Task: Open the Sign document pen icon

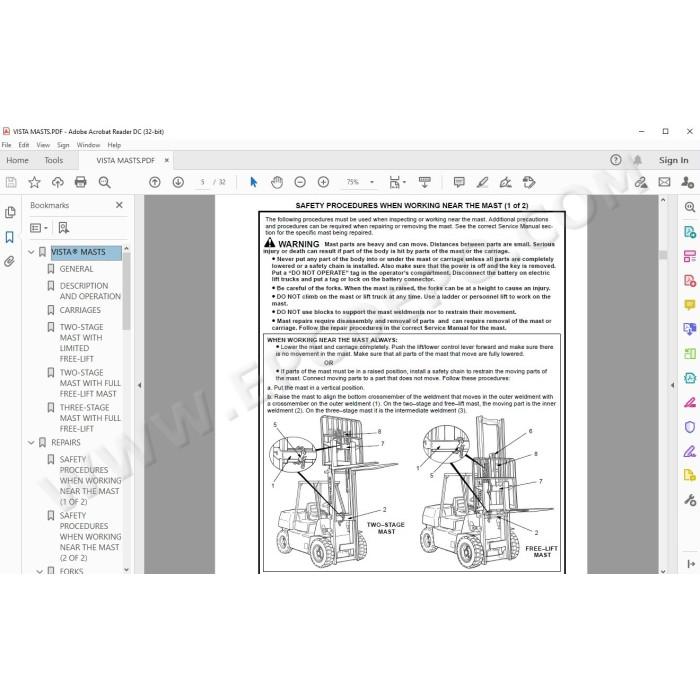Action: pyautogui.click(x=505, y=182)
